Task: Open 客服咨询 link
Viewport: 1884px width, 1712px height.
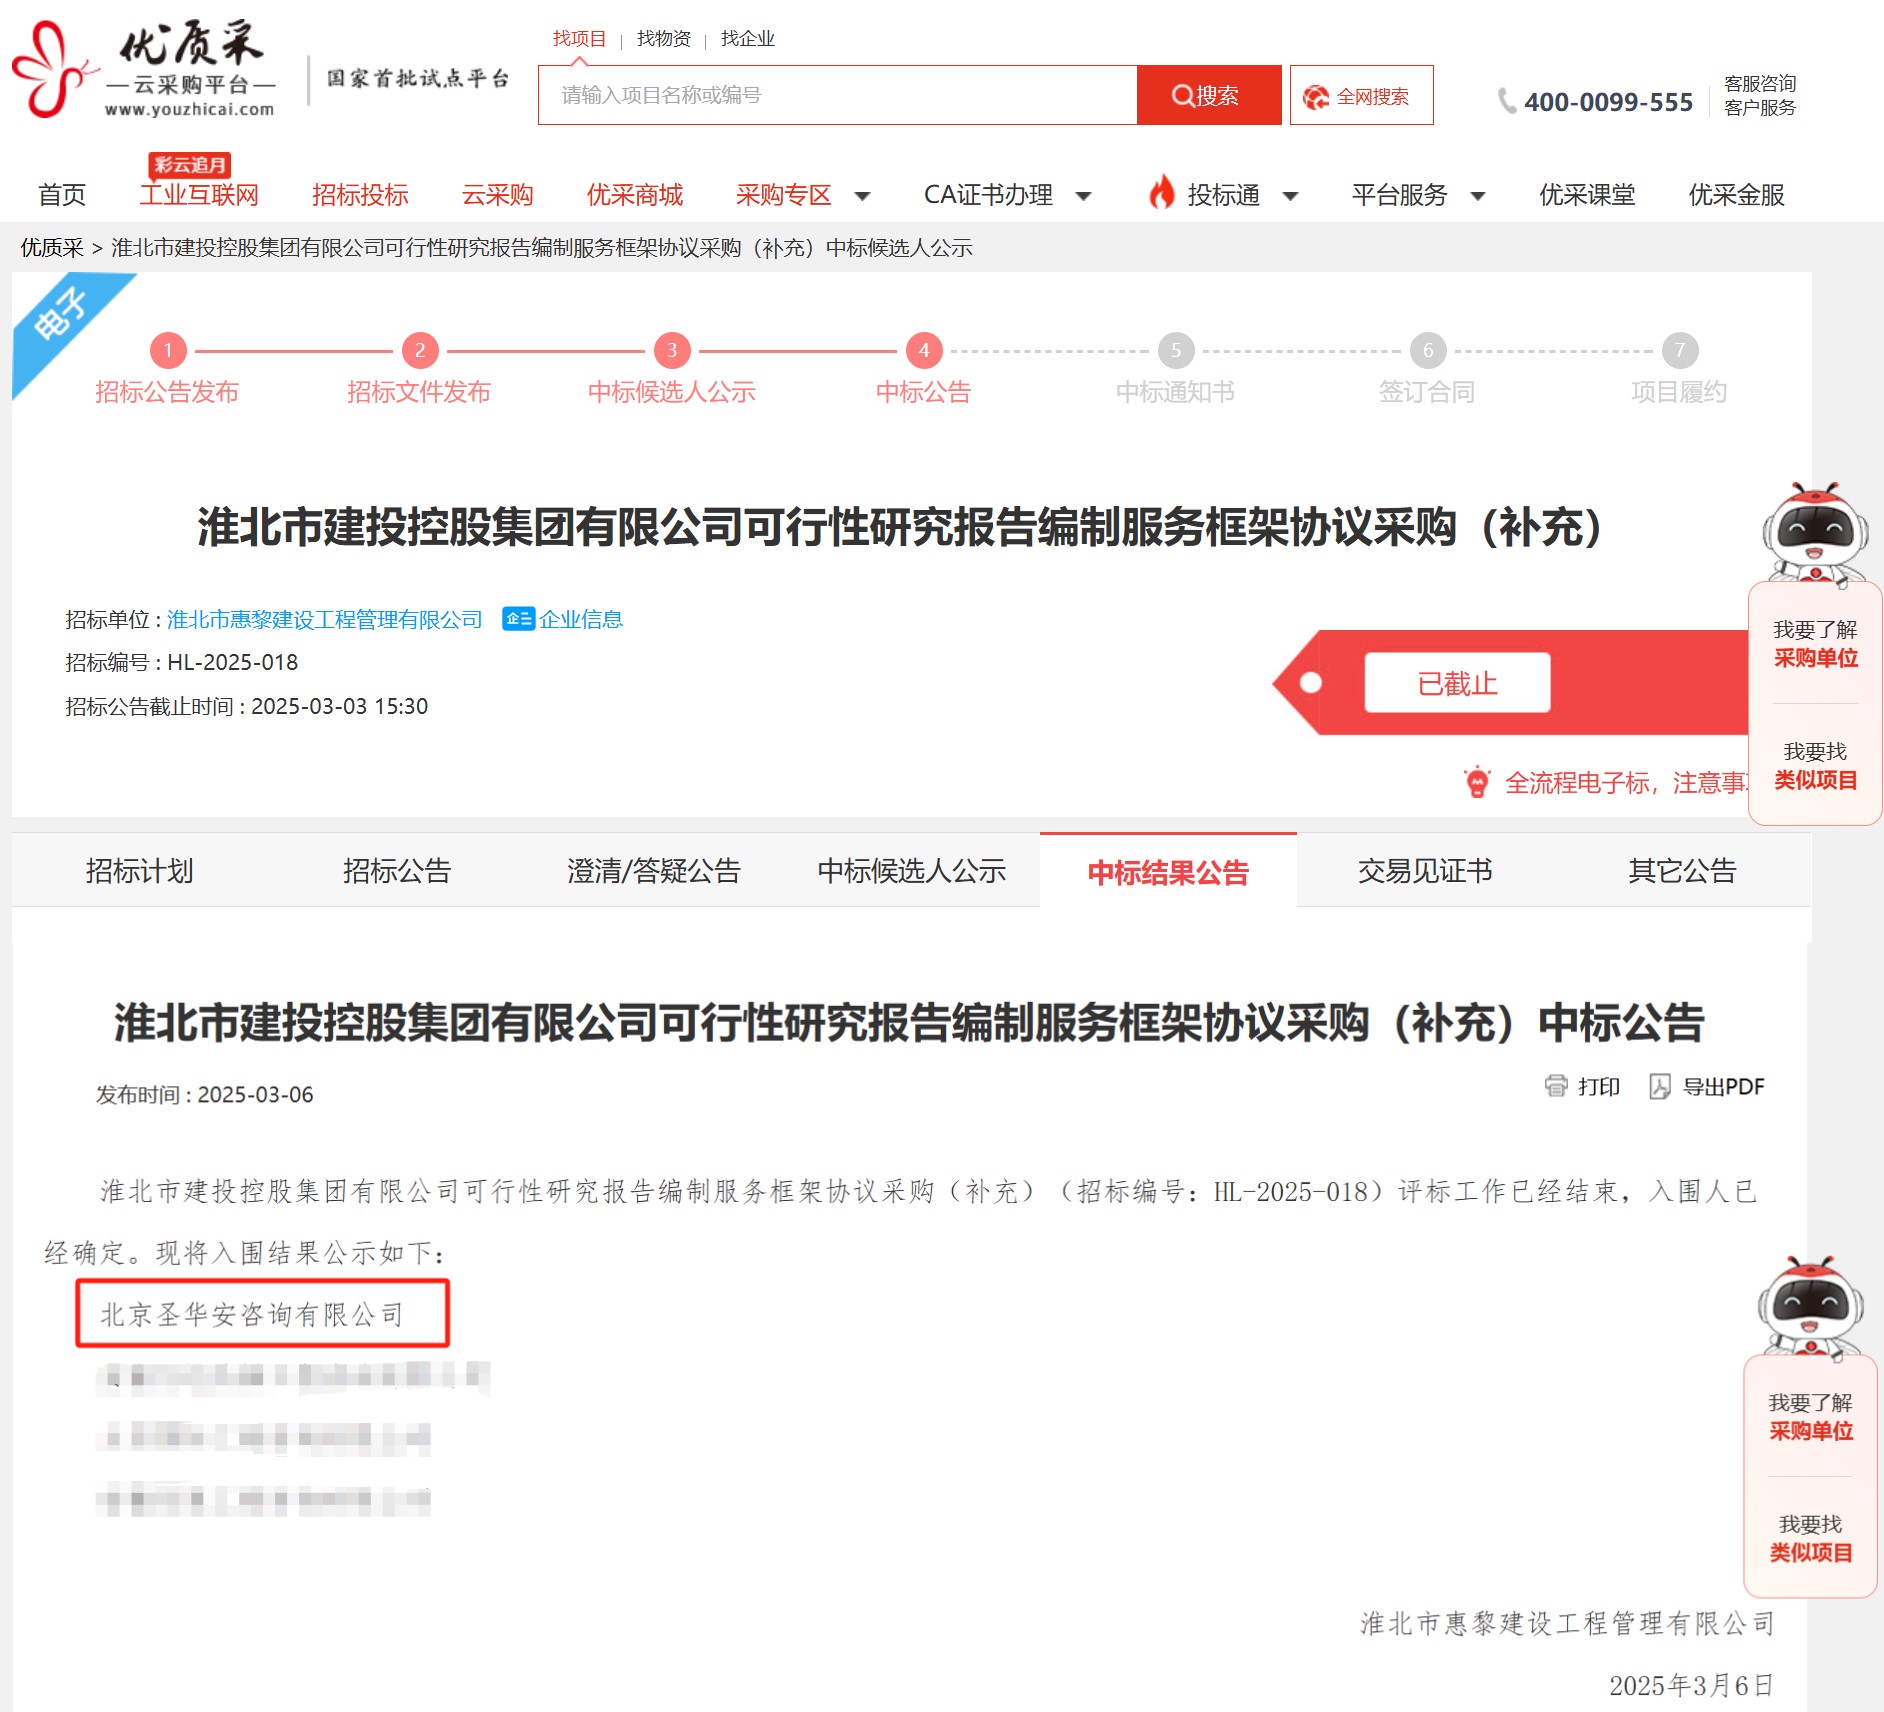Action: 1760,83
